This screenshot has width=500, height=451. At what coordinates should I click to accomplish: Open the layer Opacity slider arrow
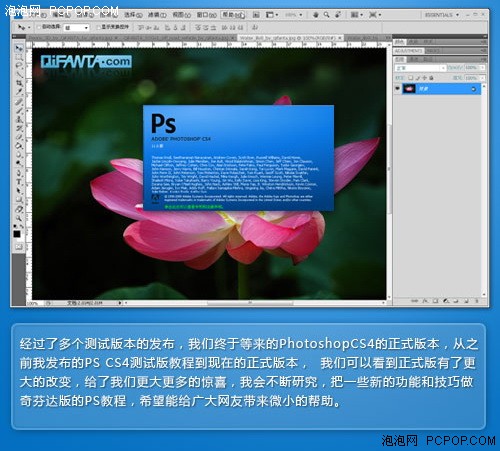[x=482, y=68]
